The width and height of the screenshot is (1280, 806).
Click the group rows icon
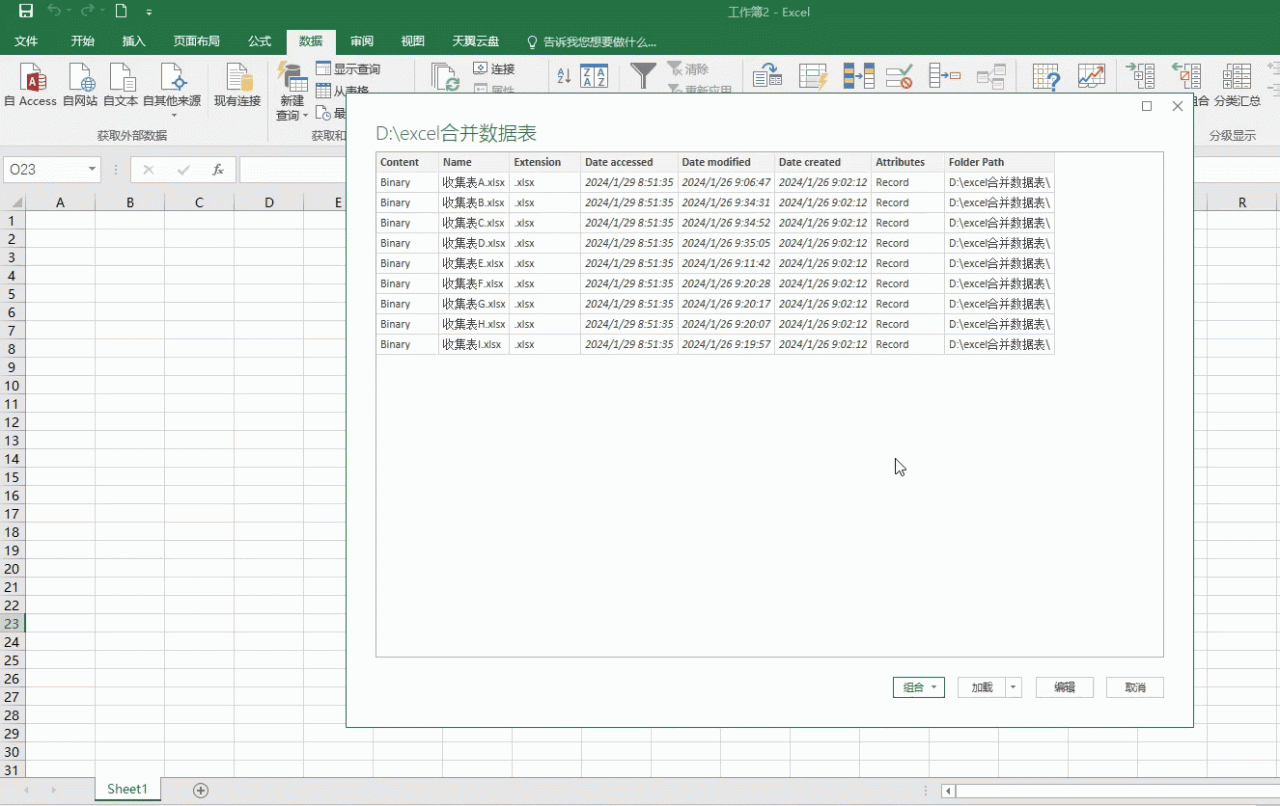[x=1140, y=76]
